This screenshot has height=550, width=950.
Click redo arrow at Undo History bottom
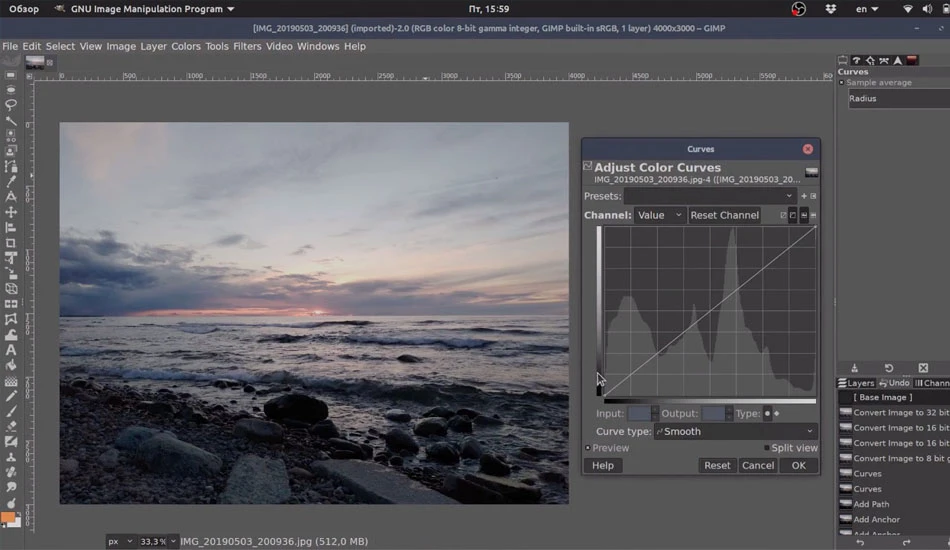click(906, 543)
